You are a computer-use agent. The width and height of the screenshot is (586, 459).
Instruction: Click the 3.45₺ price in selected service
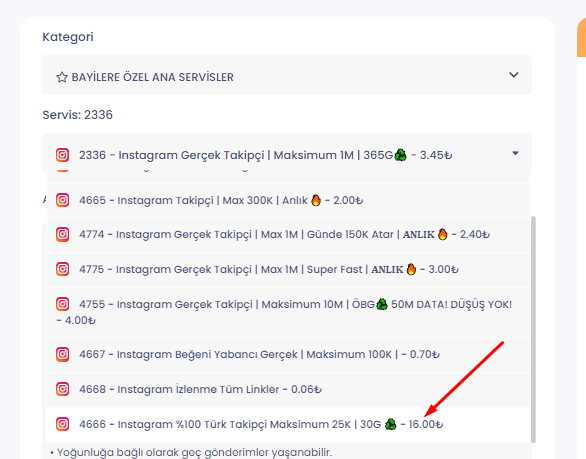(x=436, y=155)
